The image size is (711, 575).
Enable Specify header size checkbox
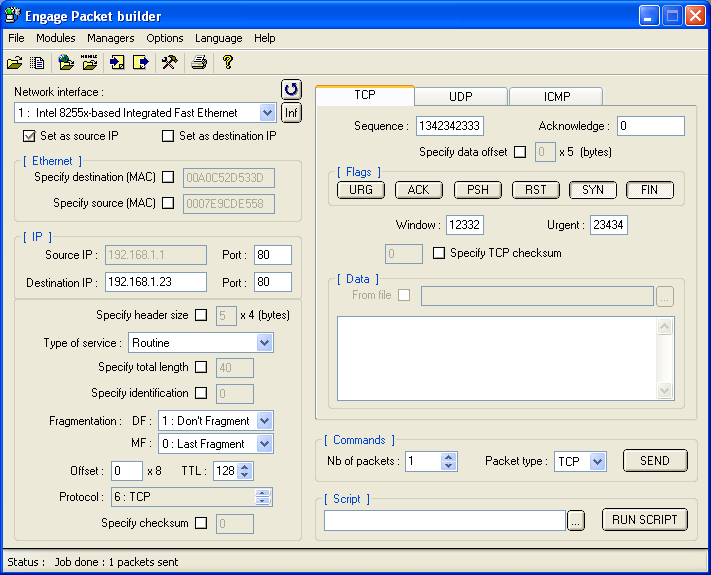pos(201,315)
